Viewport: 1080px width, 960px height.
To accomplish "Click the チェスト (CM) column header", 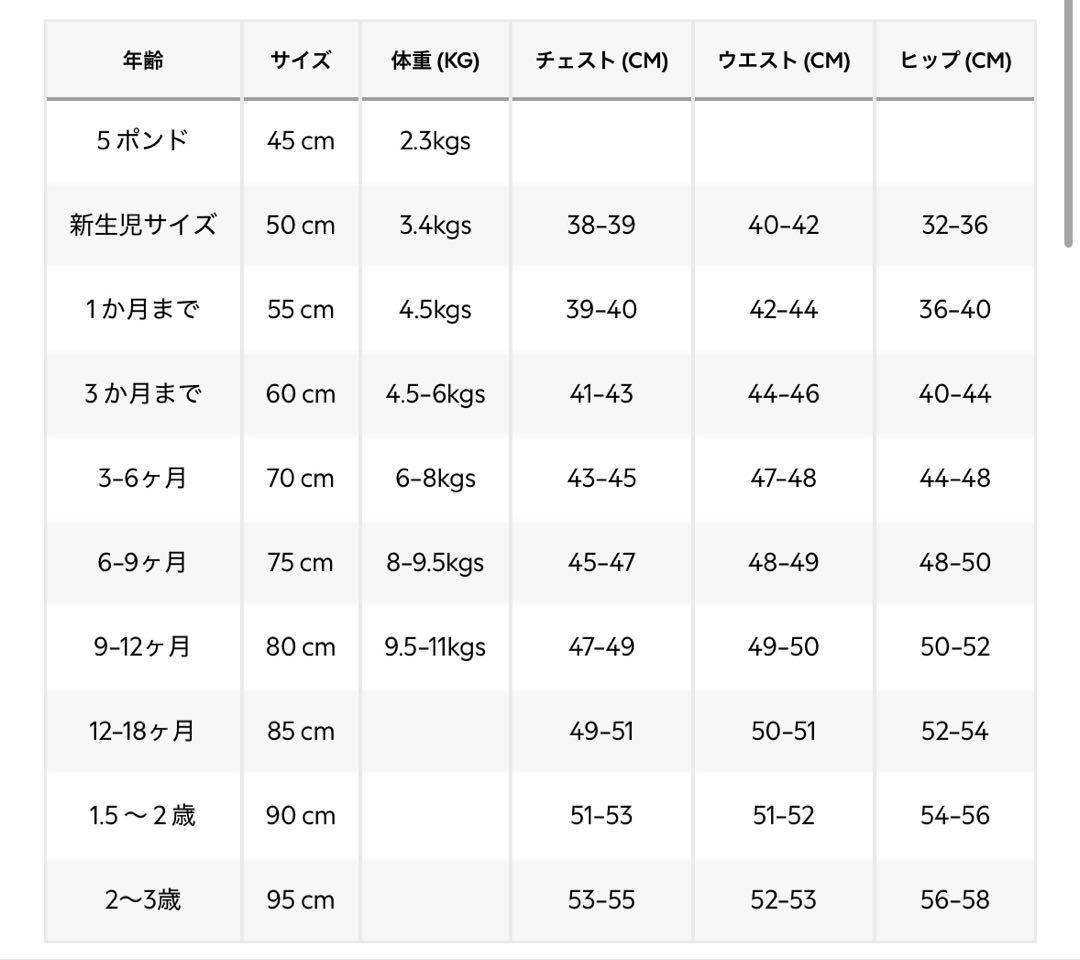I will point(601,61).
